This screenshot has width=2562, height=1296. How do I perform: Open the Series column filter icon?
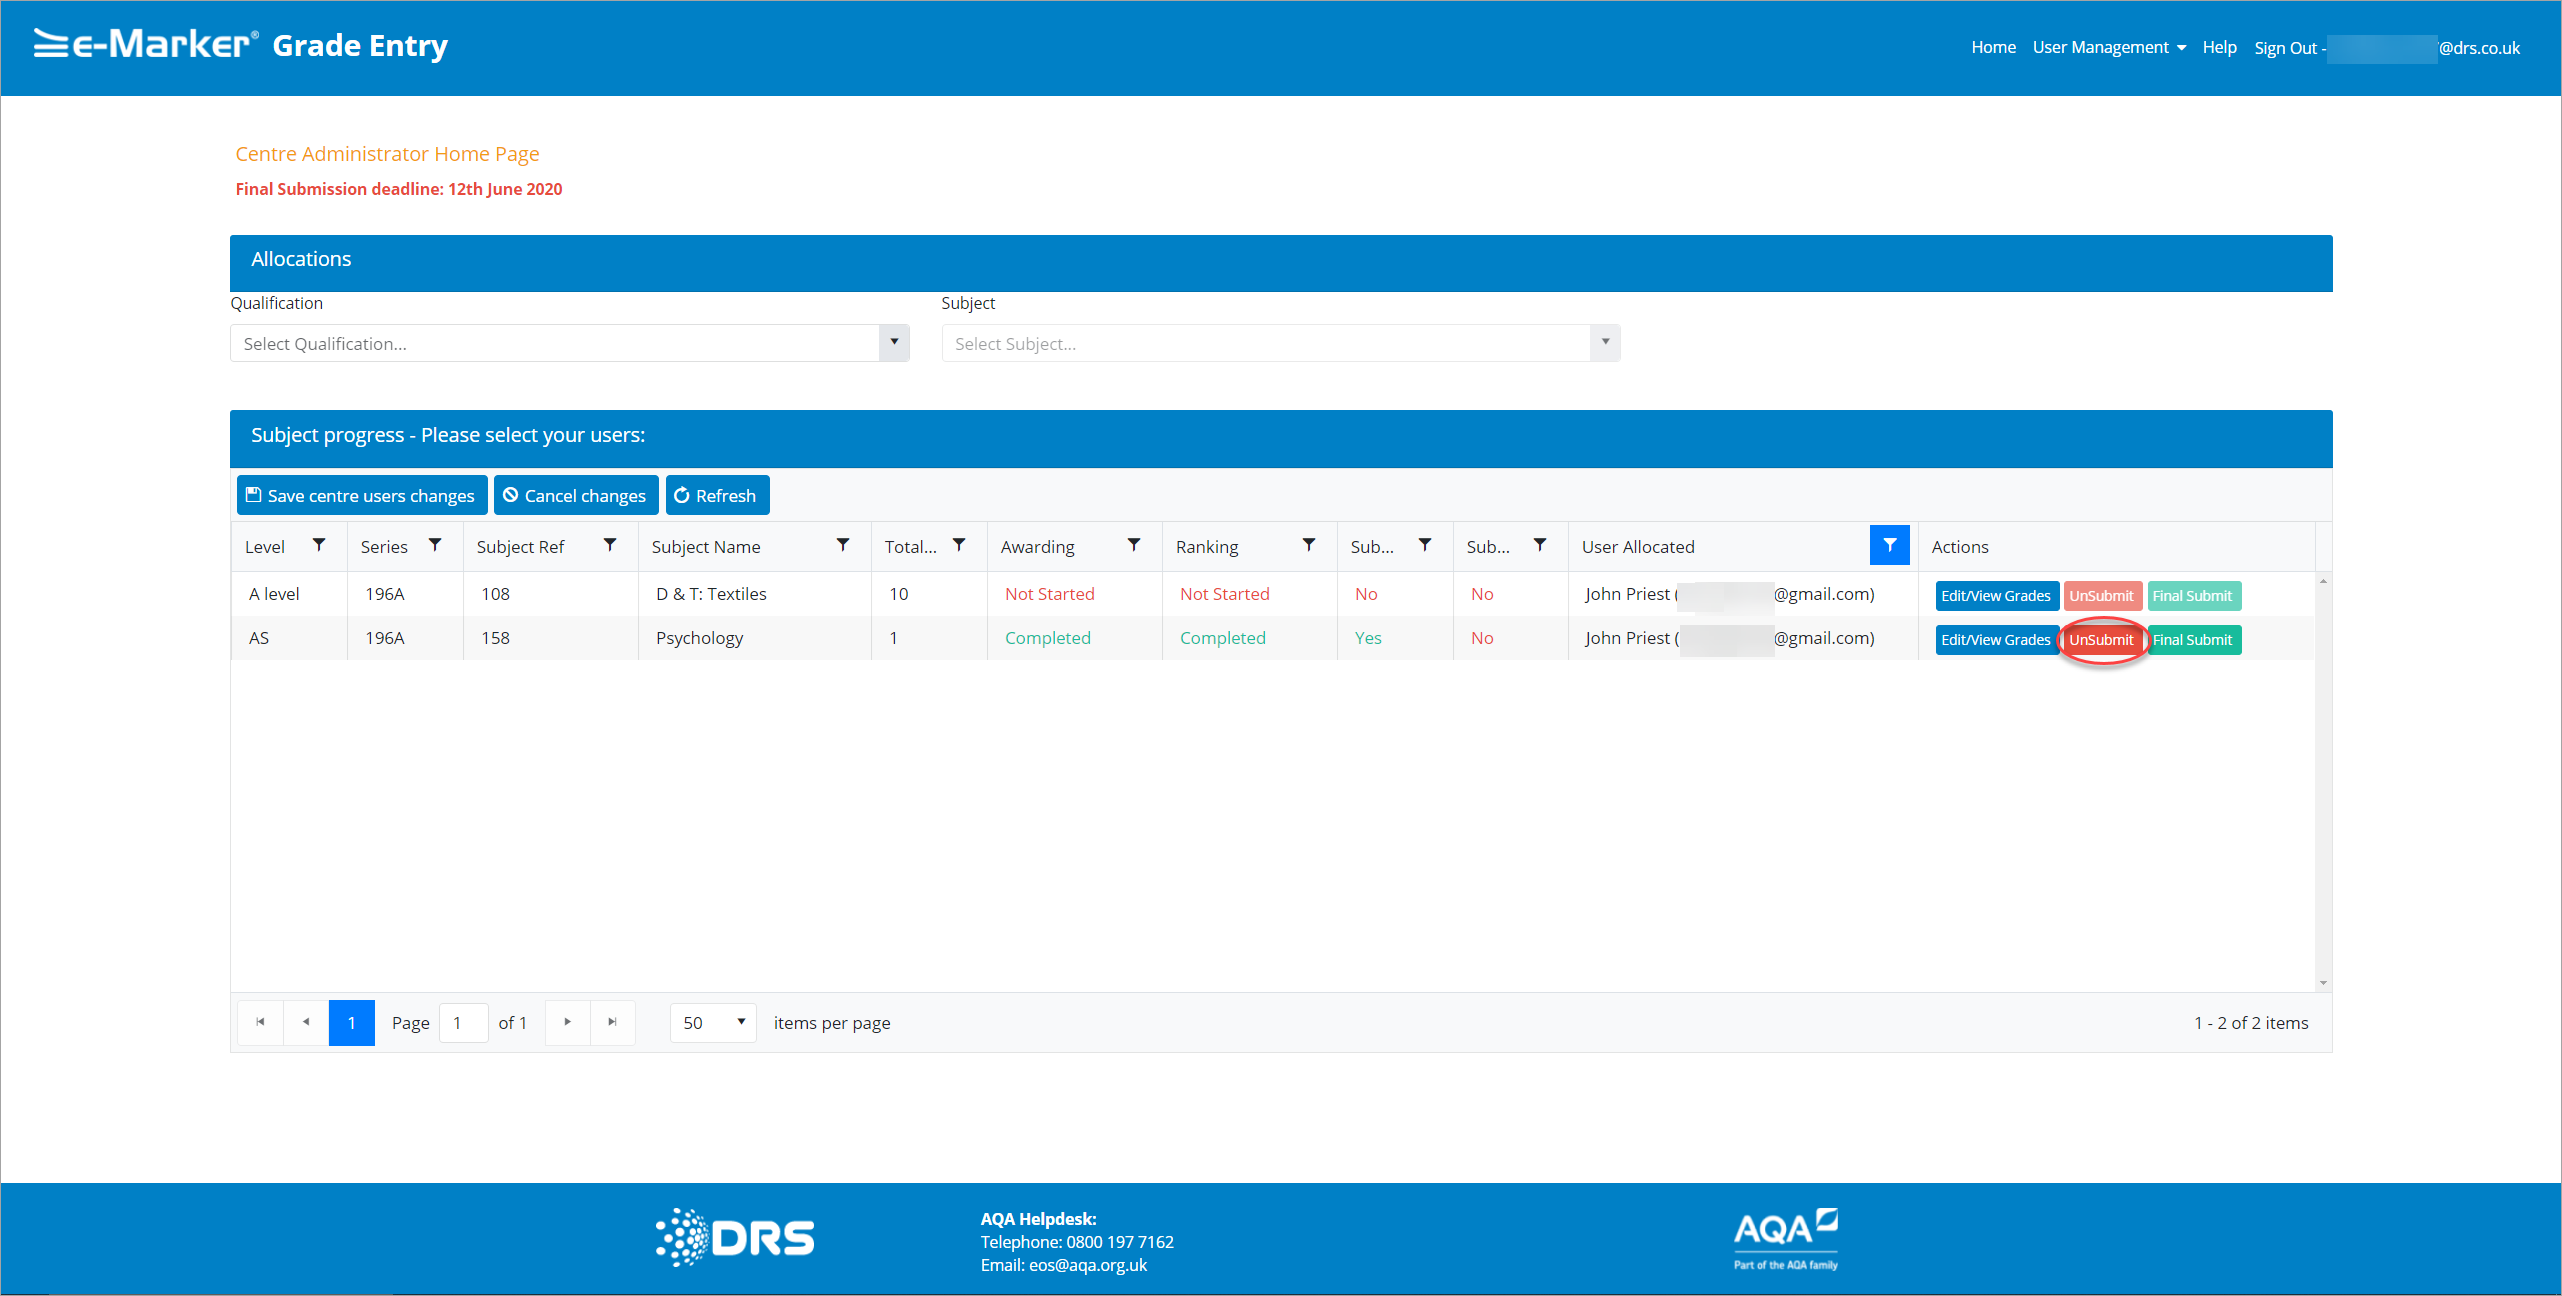click(x=435, y=545)
